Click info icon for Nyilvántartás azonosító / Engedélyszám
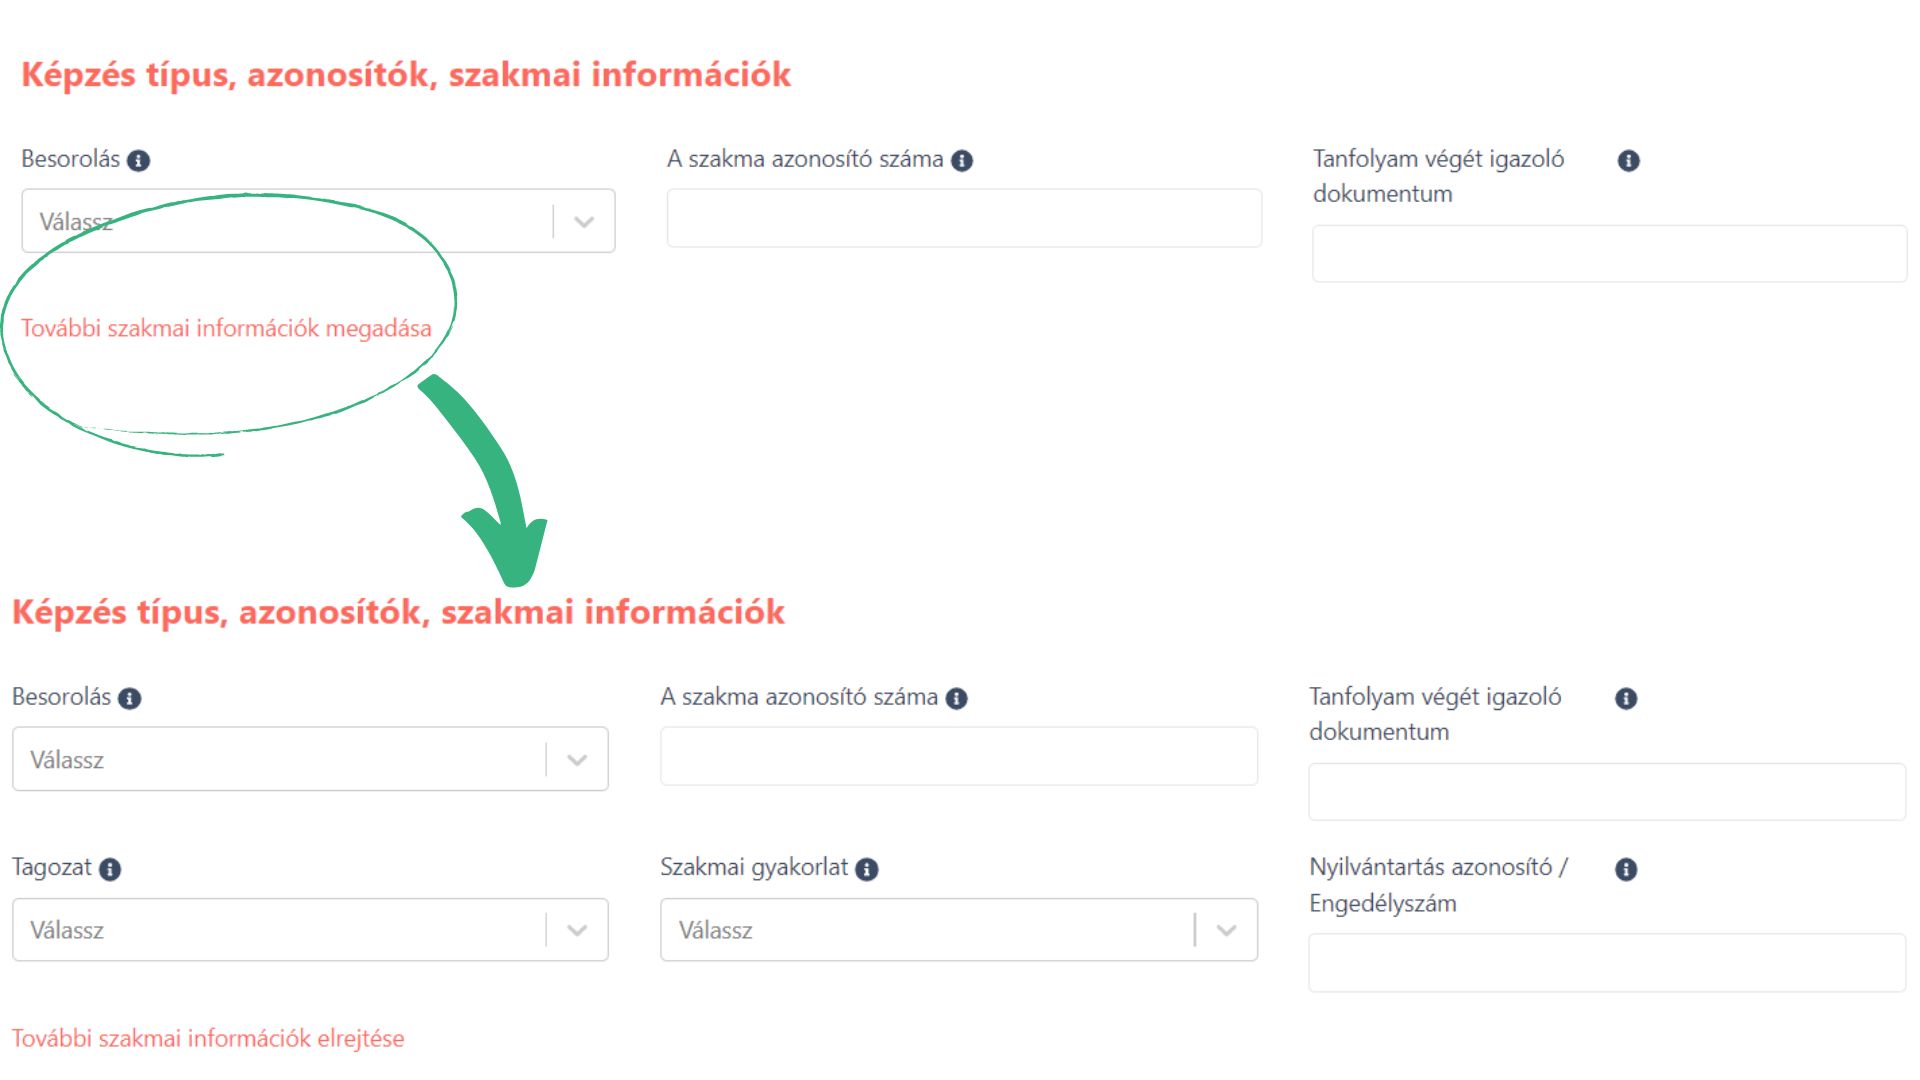Screen dimensions: 1920x1080 (1626, 869)
